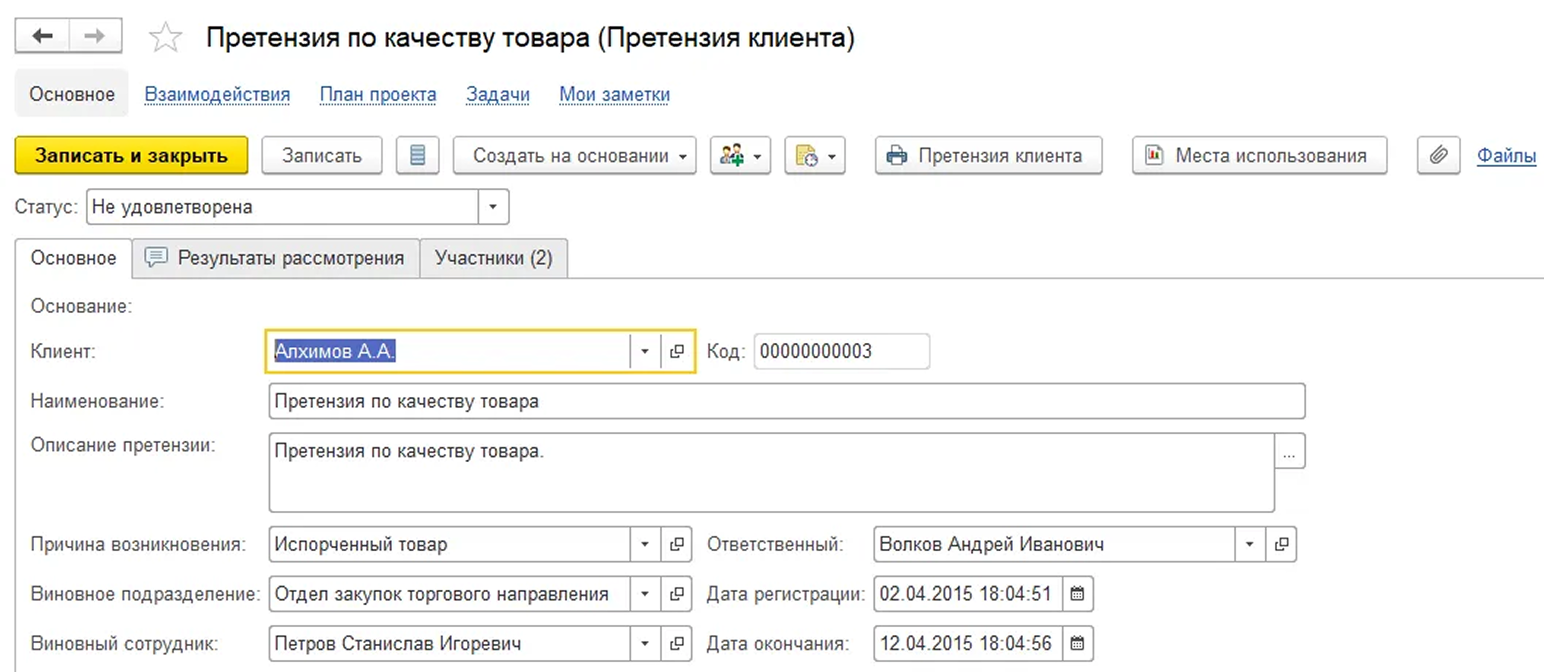
Task: Click the list report icon next to Записать
Action: pyautogui.click(x=418, y=156)
